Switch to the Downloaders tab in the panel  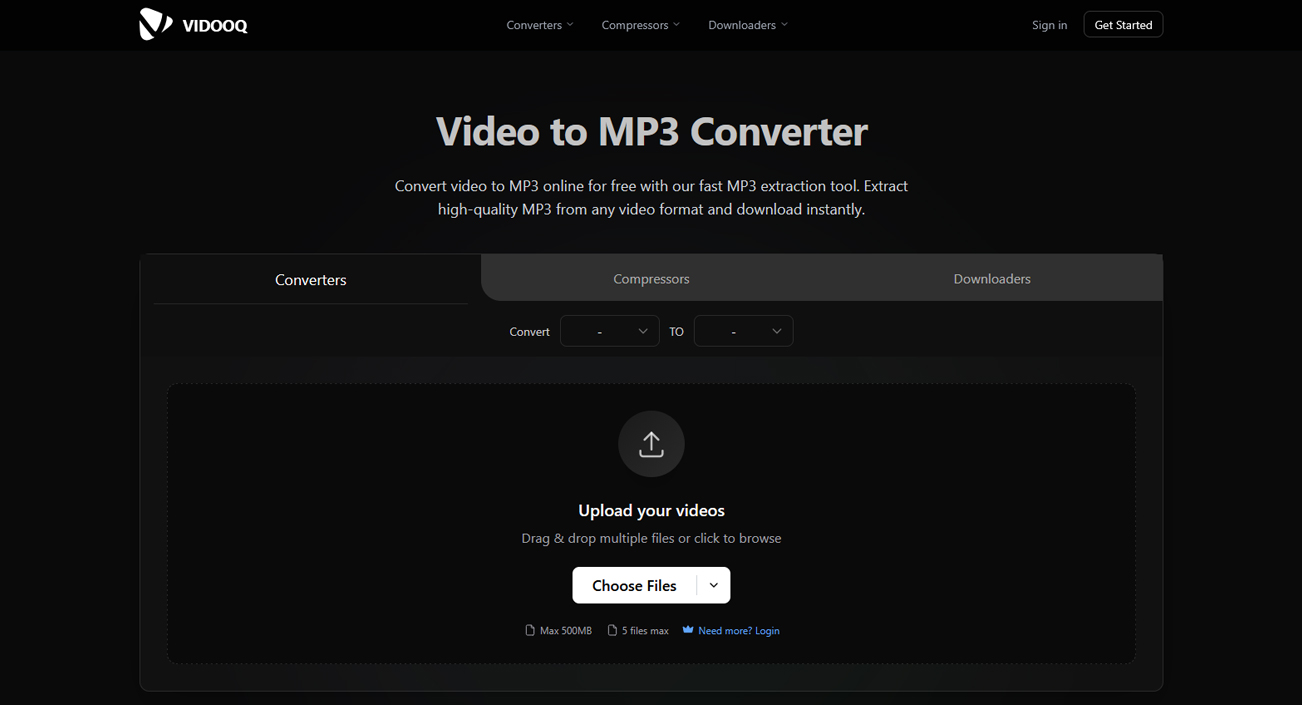pyautogui.click(x=991, y=279)
